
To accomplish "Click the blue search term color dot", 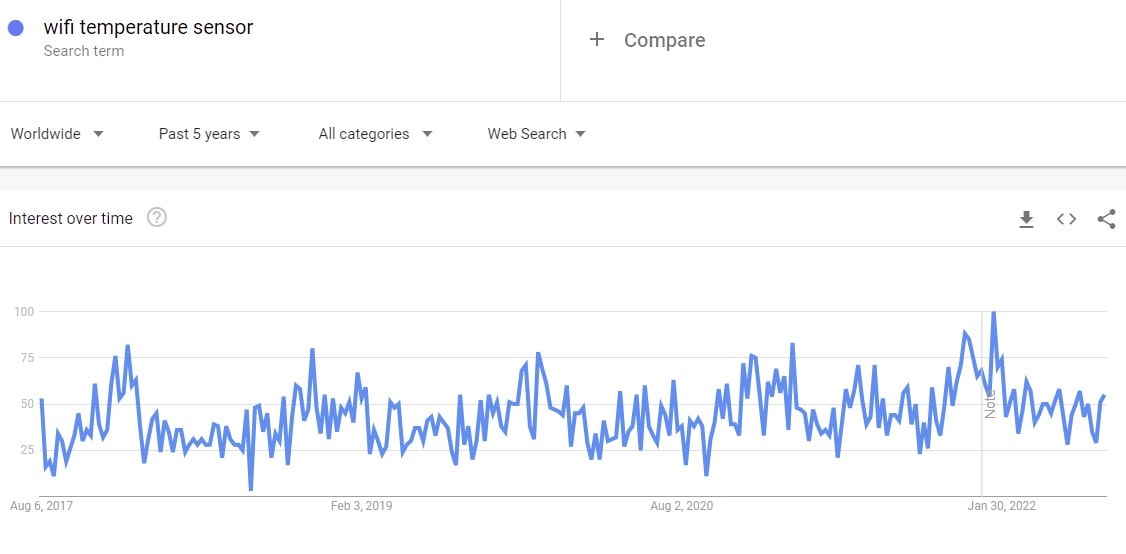I will click(16, 29).
